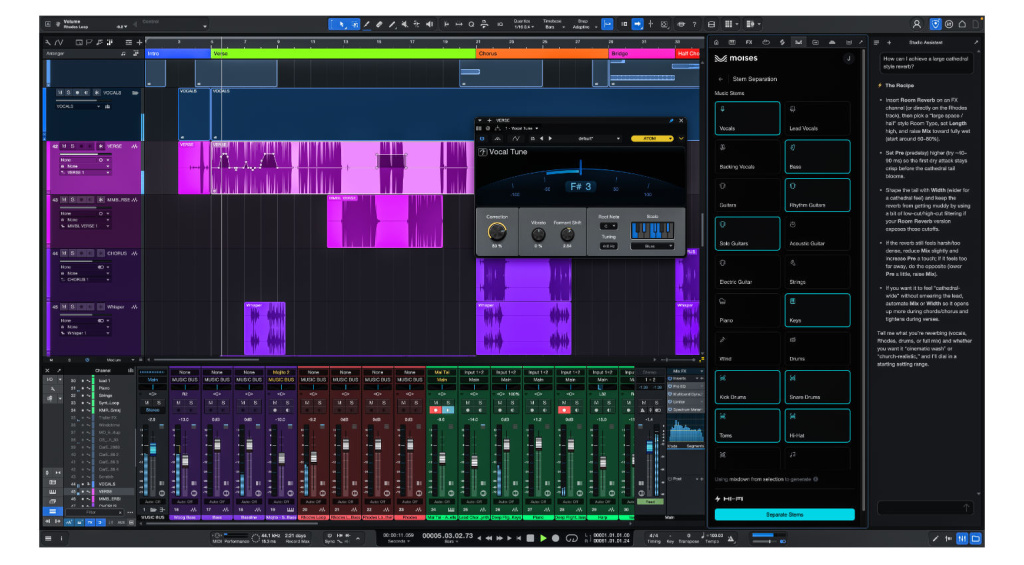Toggle the Snap button in toolbar
Viewport: 1024px width, 565px height.
pos(607,24)
